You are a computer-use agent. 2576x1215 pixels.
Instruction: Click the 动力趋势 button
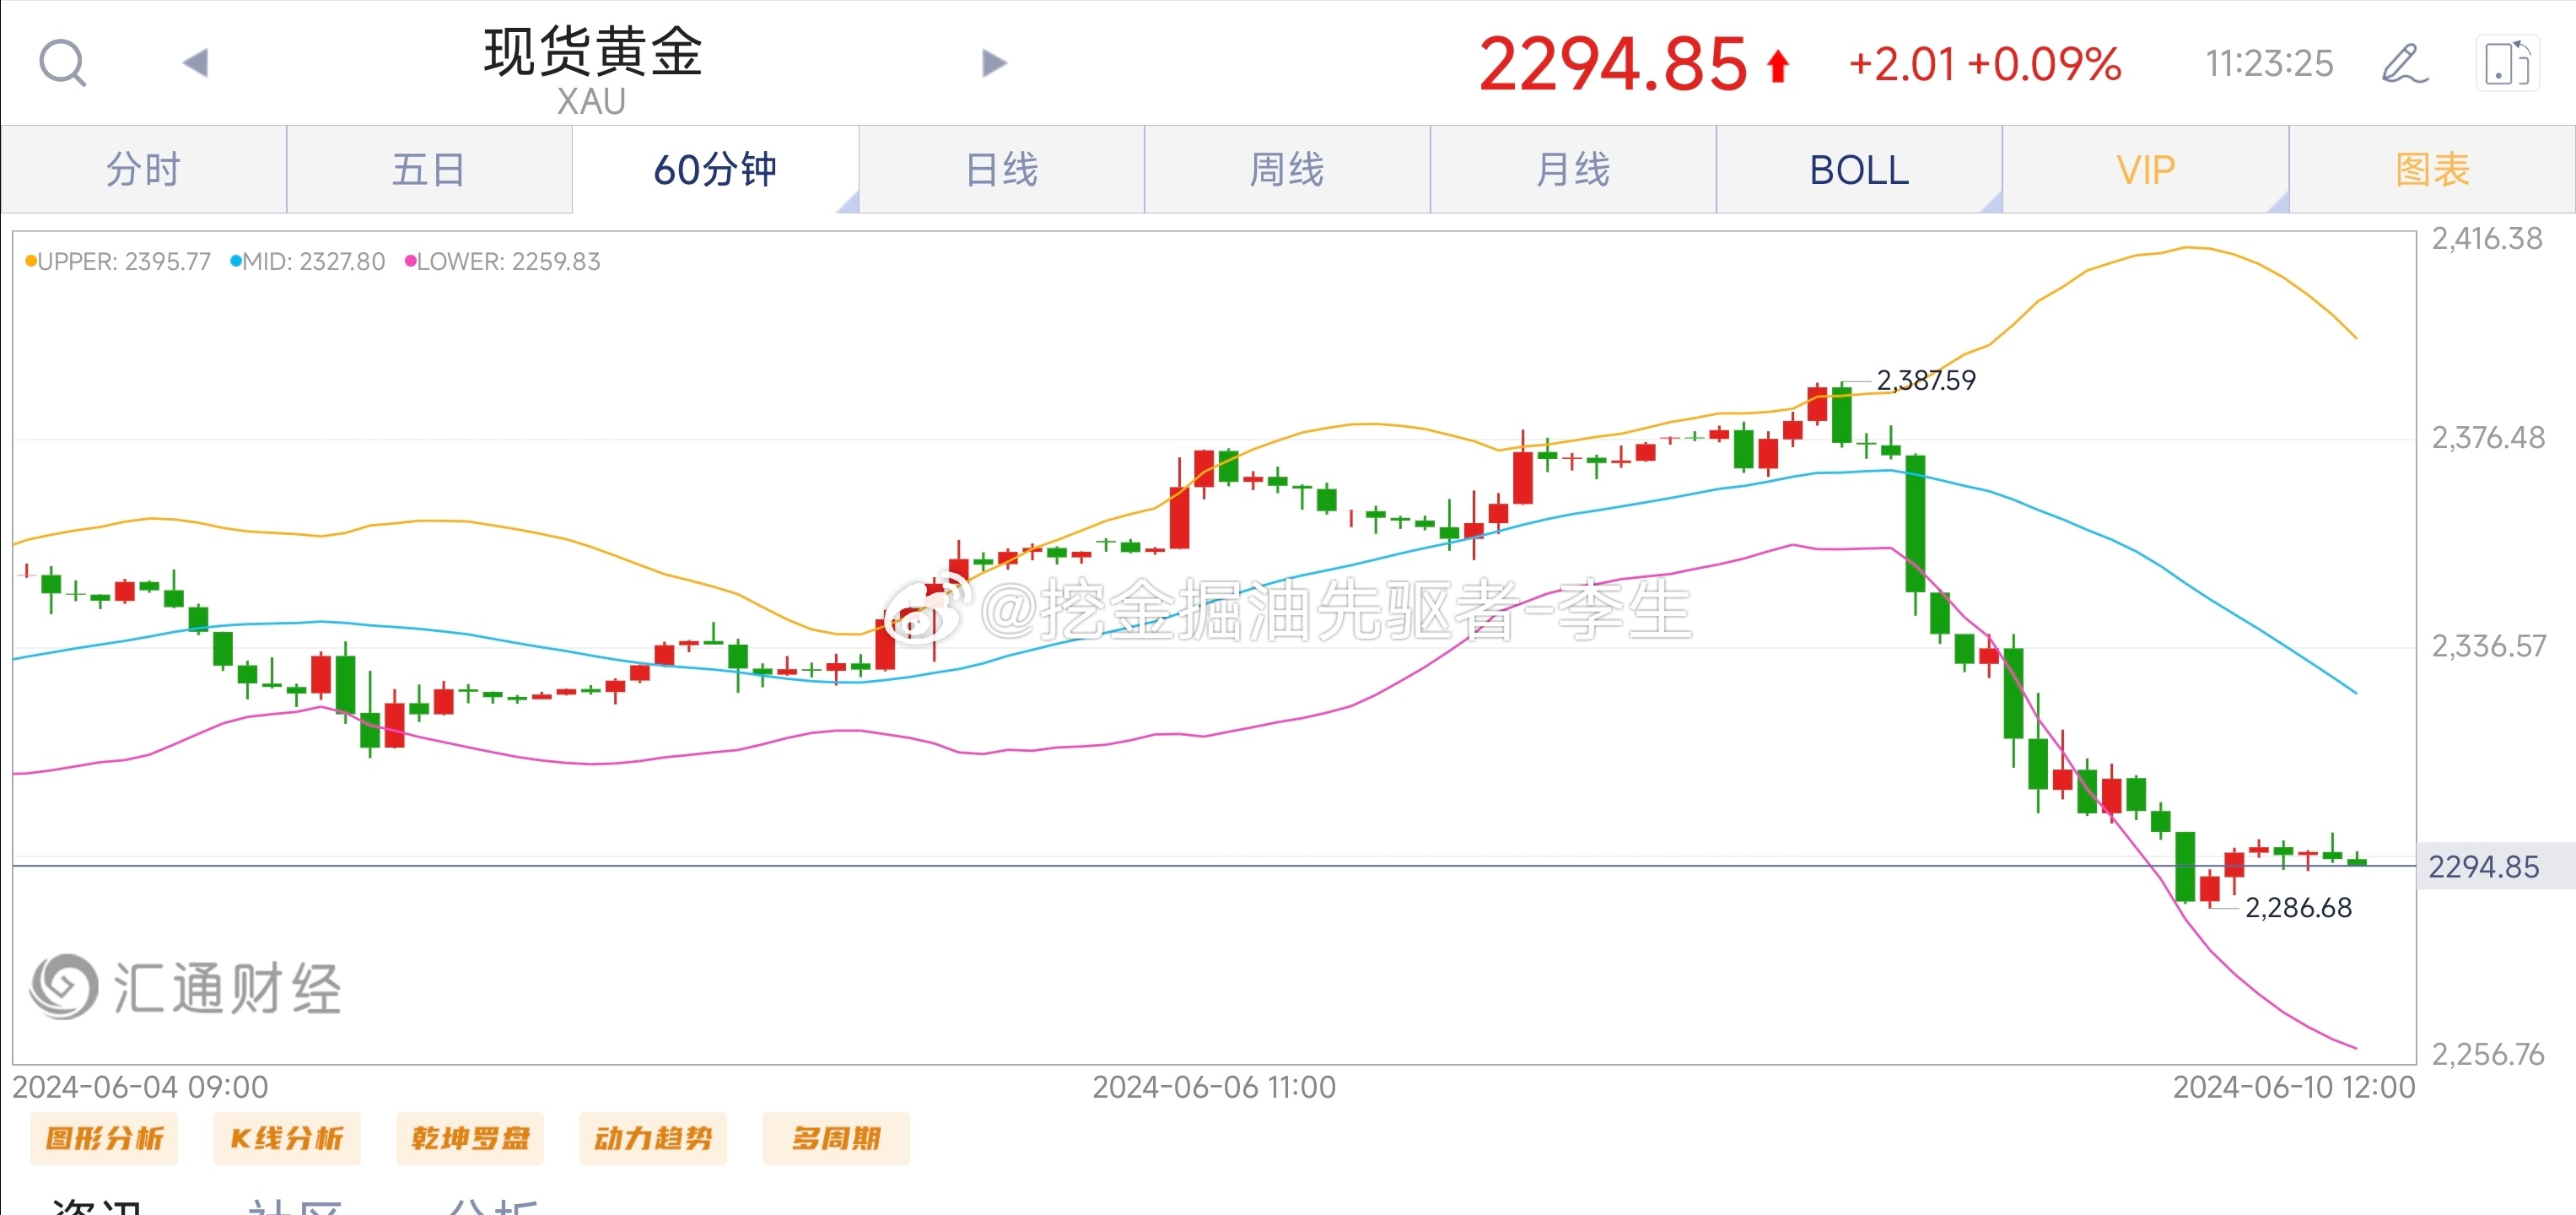(x=653, y=1138)
